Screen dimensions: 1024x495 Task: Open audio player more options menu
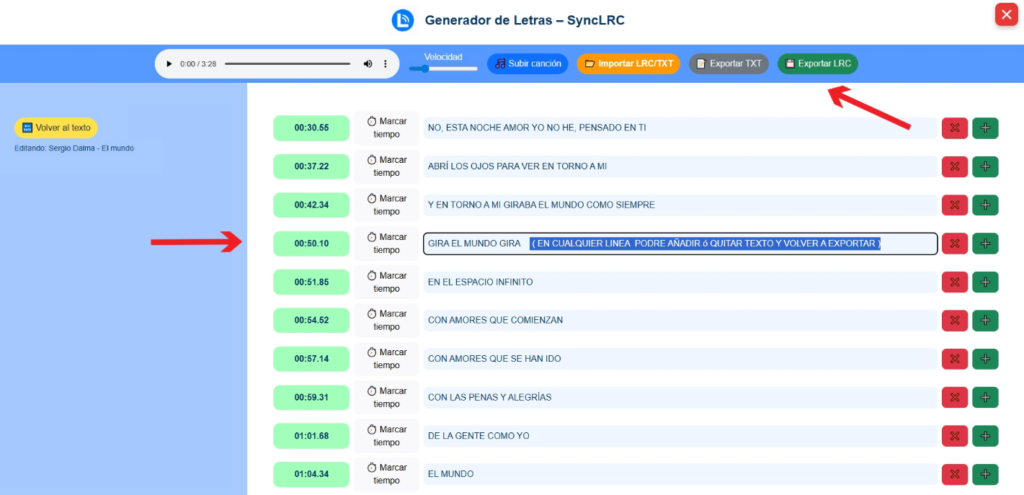386,64
